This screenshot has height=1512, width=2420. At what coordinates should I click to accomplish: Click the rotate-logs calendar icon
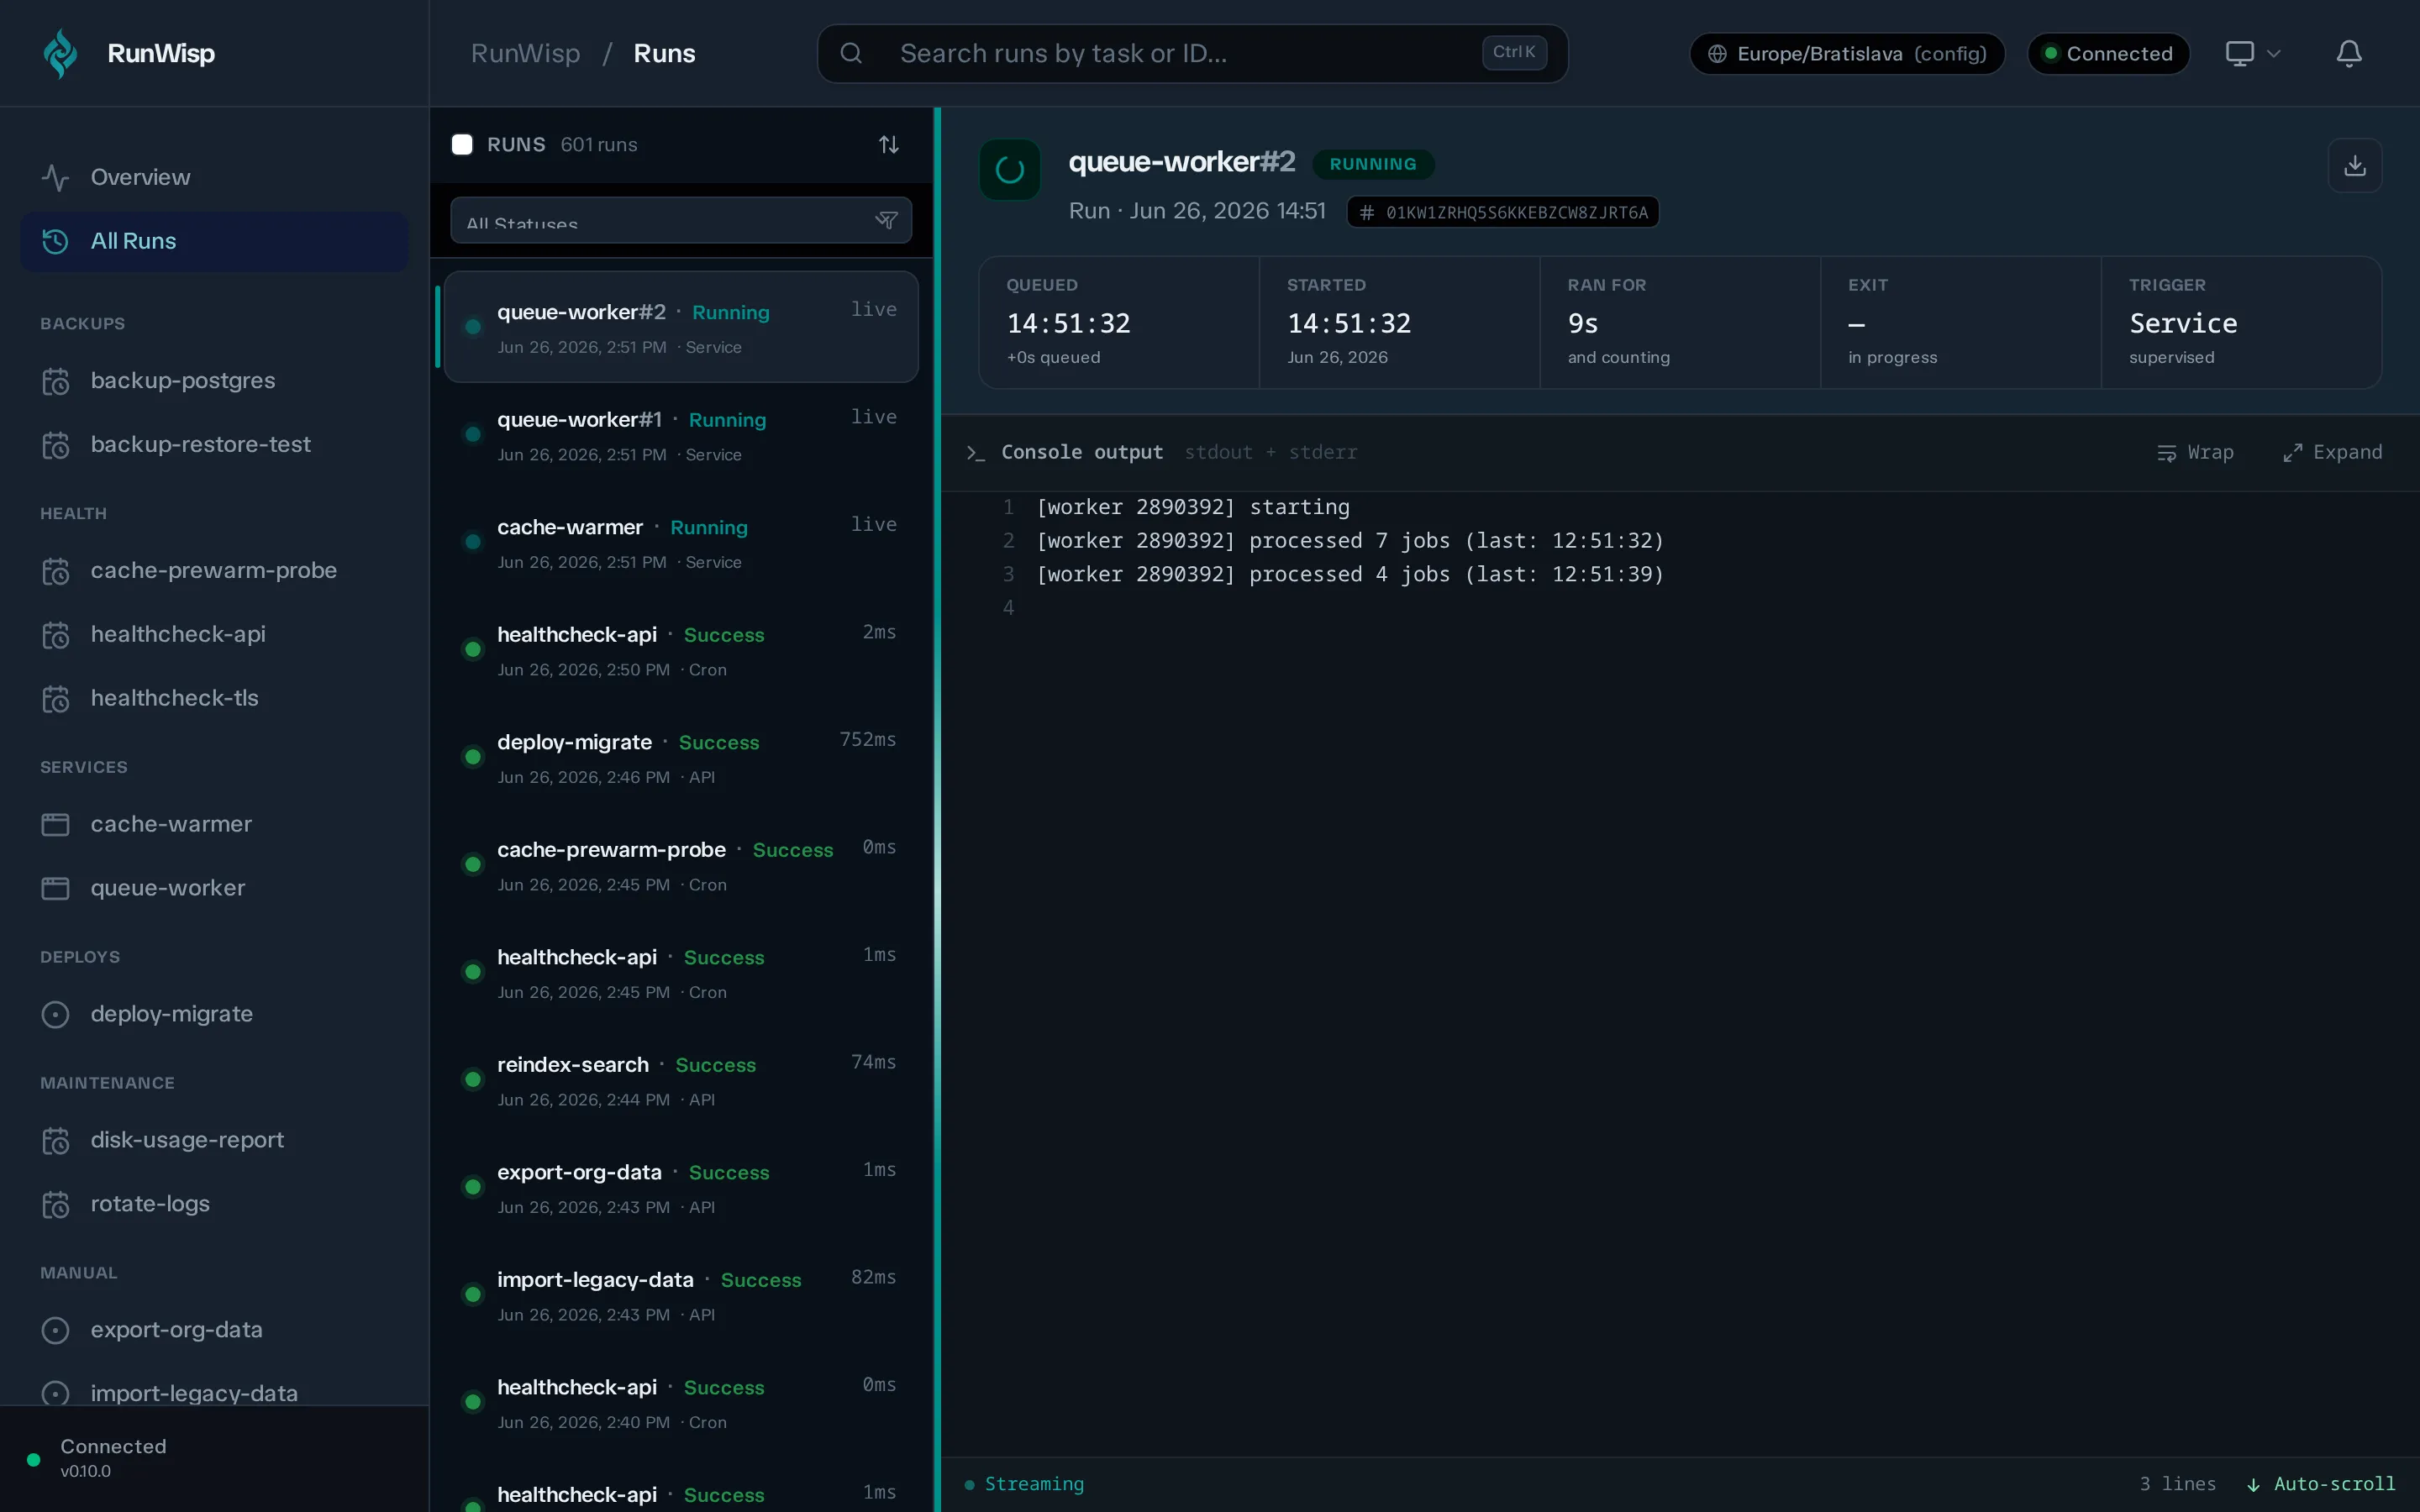point(56,1204)
